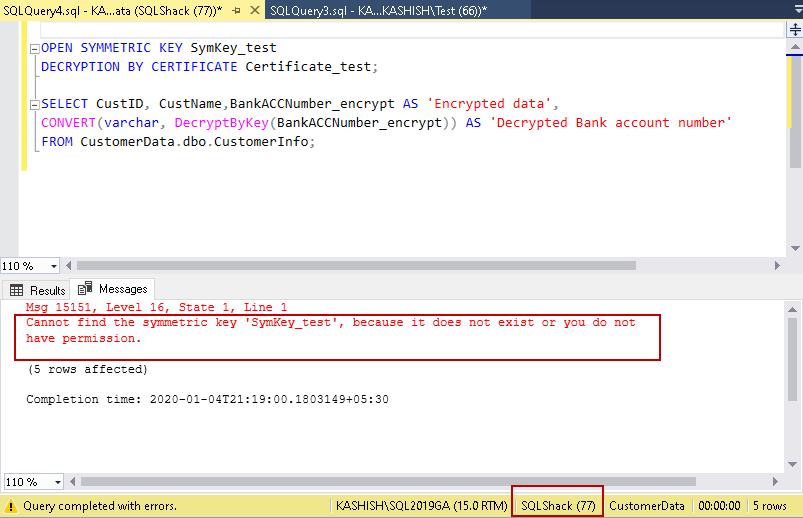Collapse the OPEN SYMMETRIC KEY code block
803x518 pixels.
(35, 49)
